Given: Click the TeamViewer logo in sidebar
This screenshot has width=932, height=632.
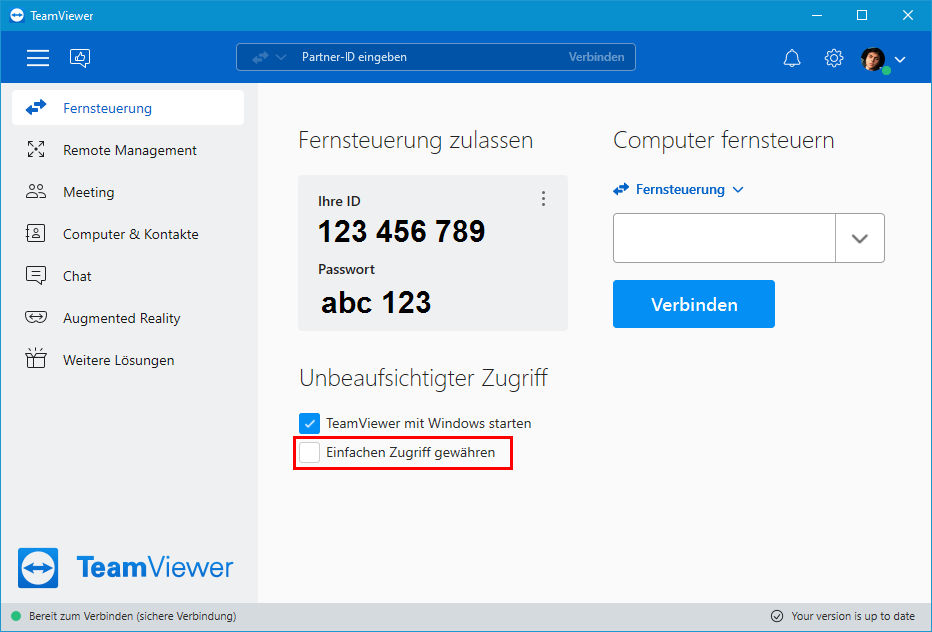Looking at the screenshot, I should click(x=125, y=567).
